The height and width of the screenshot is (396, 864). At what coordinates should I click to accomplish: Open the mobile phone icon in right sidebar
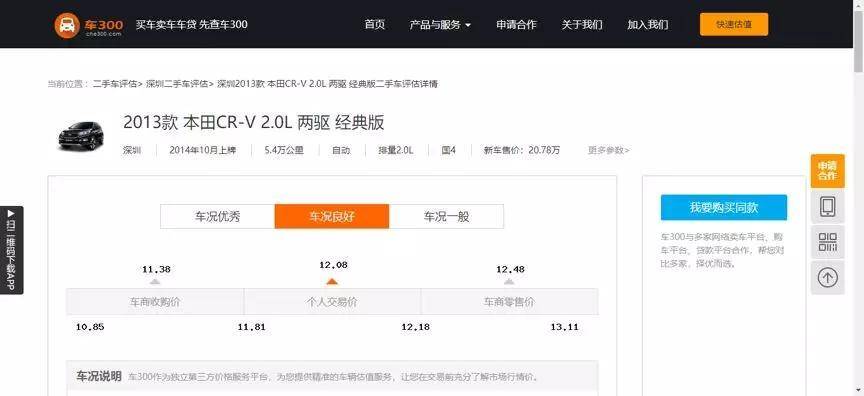(827, 207)
